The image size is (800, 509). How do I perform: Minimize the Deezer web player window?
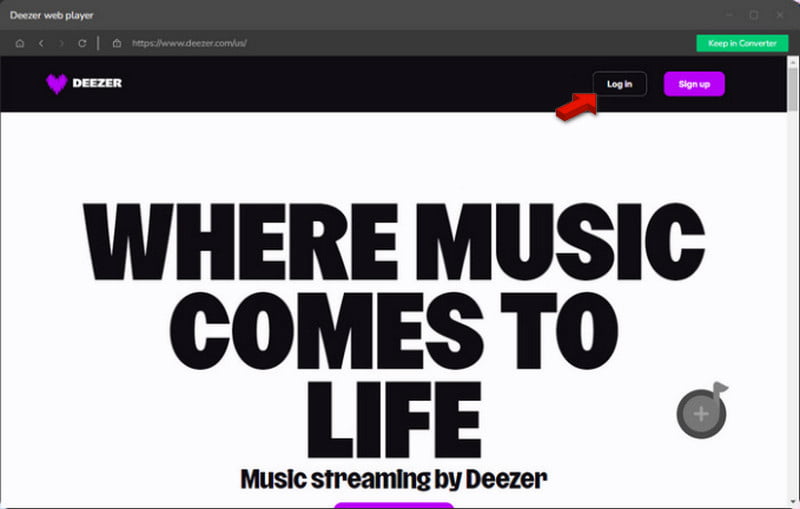point(730,15)
